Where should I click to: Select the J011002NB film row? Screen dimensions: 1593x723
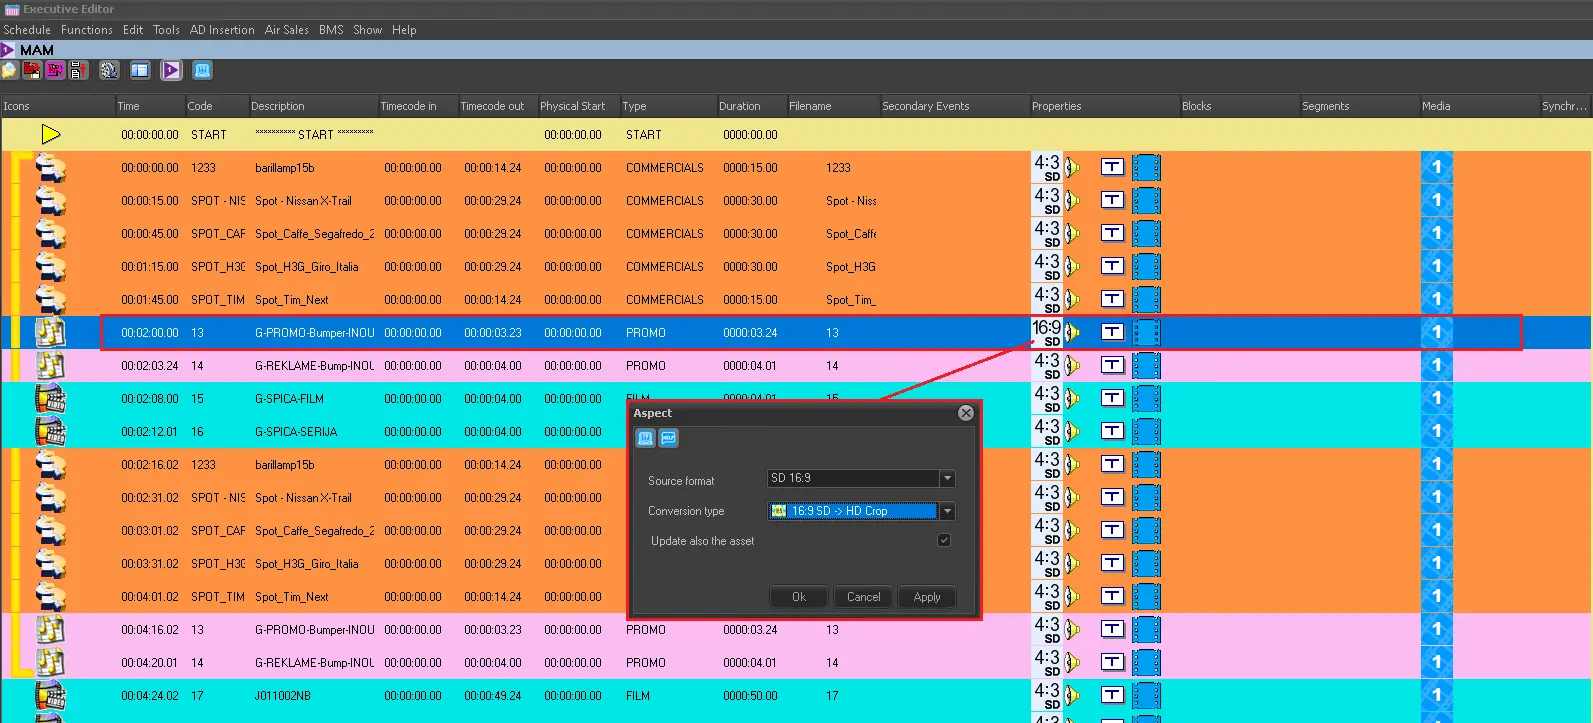[x=282, y=696]
